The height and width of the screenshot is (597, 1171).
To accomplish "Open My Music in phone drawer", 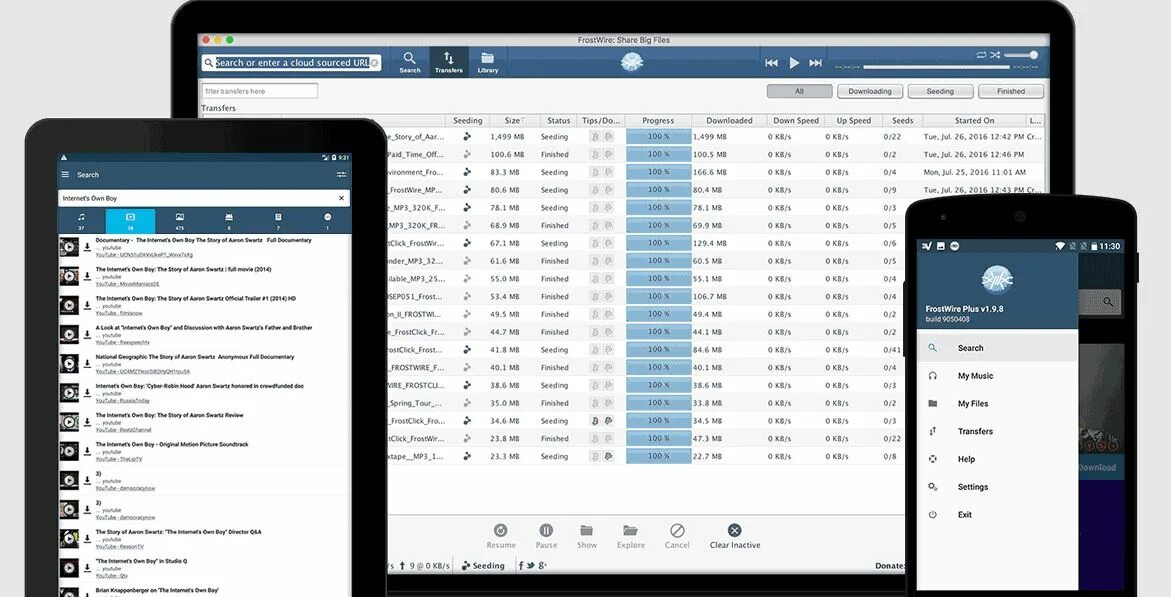I will (996, 376).
